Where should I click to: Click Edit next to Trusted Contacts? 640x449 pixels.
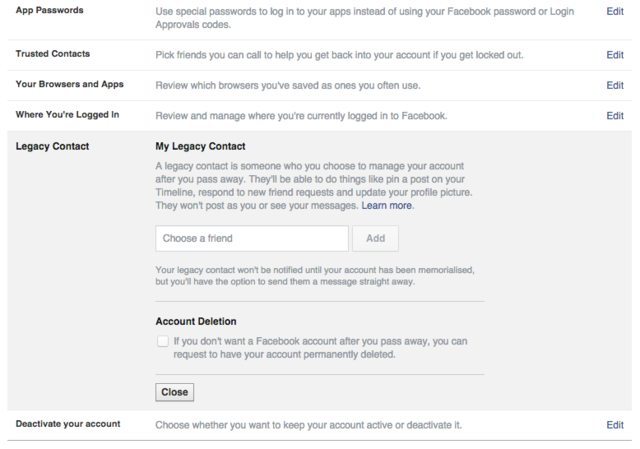pos(615,54)
